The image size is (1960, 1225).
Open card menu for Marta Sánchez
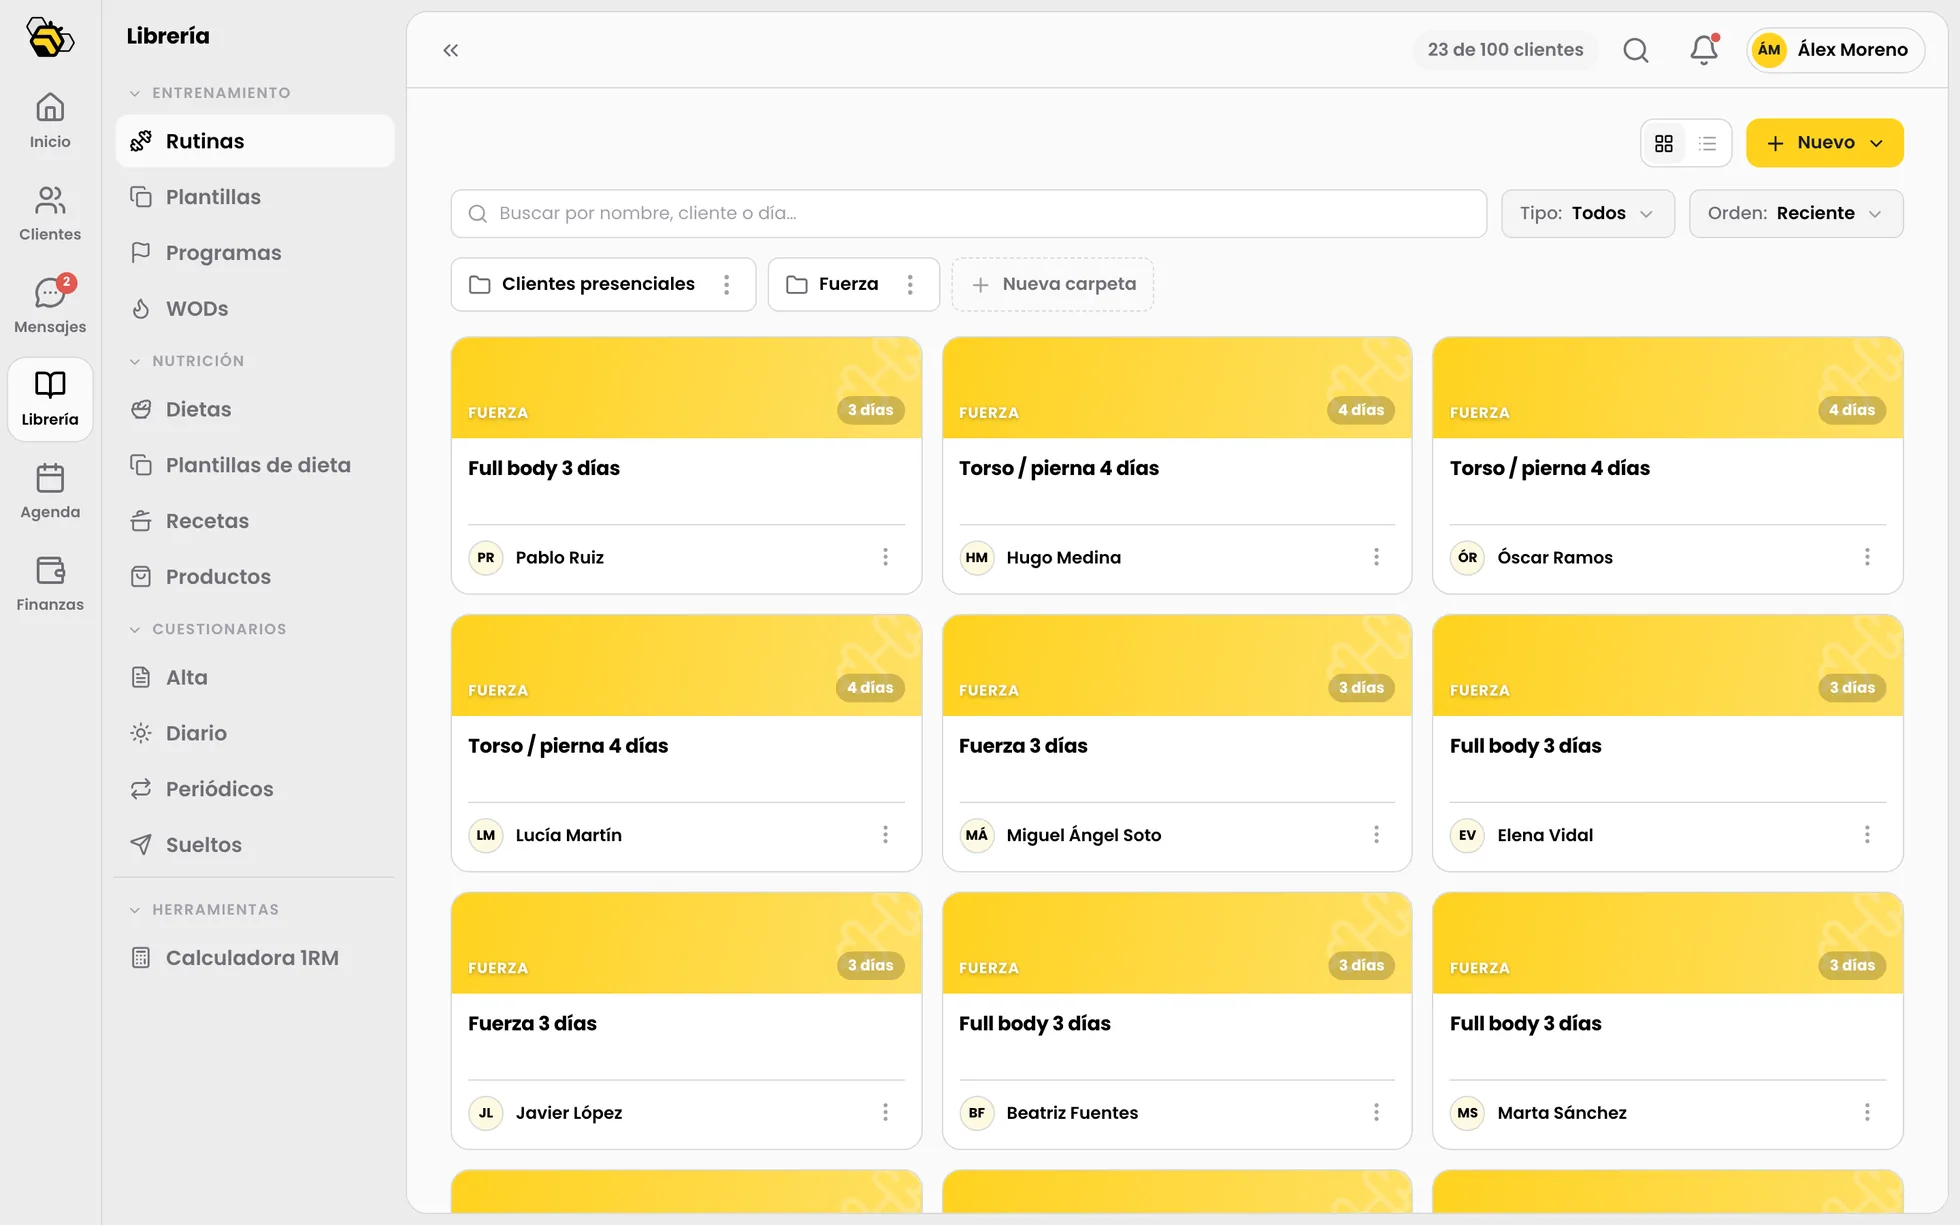pyautogui.click(x=1867, y=1113)
